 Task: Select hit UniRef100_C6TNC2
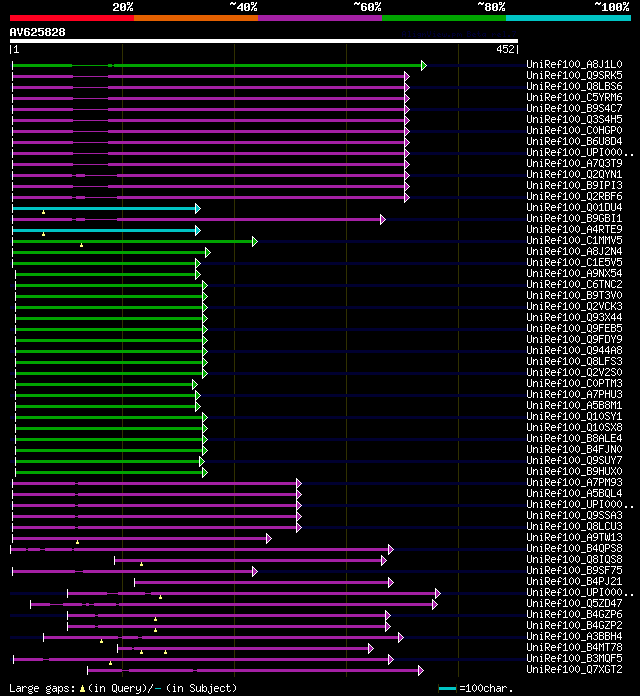tap(574, 285)
